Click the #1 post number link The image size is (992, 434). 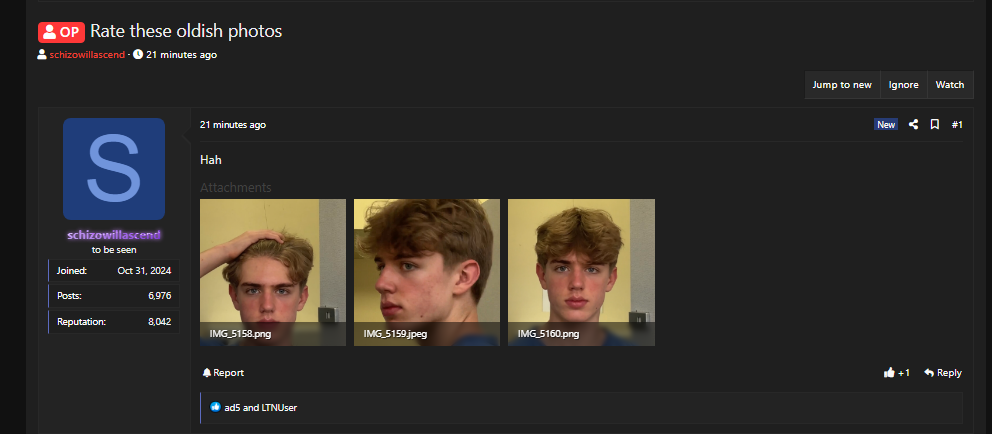click(957, 125)
